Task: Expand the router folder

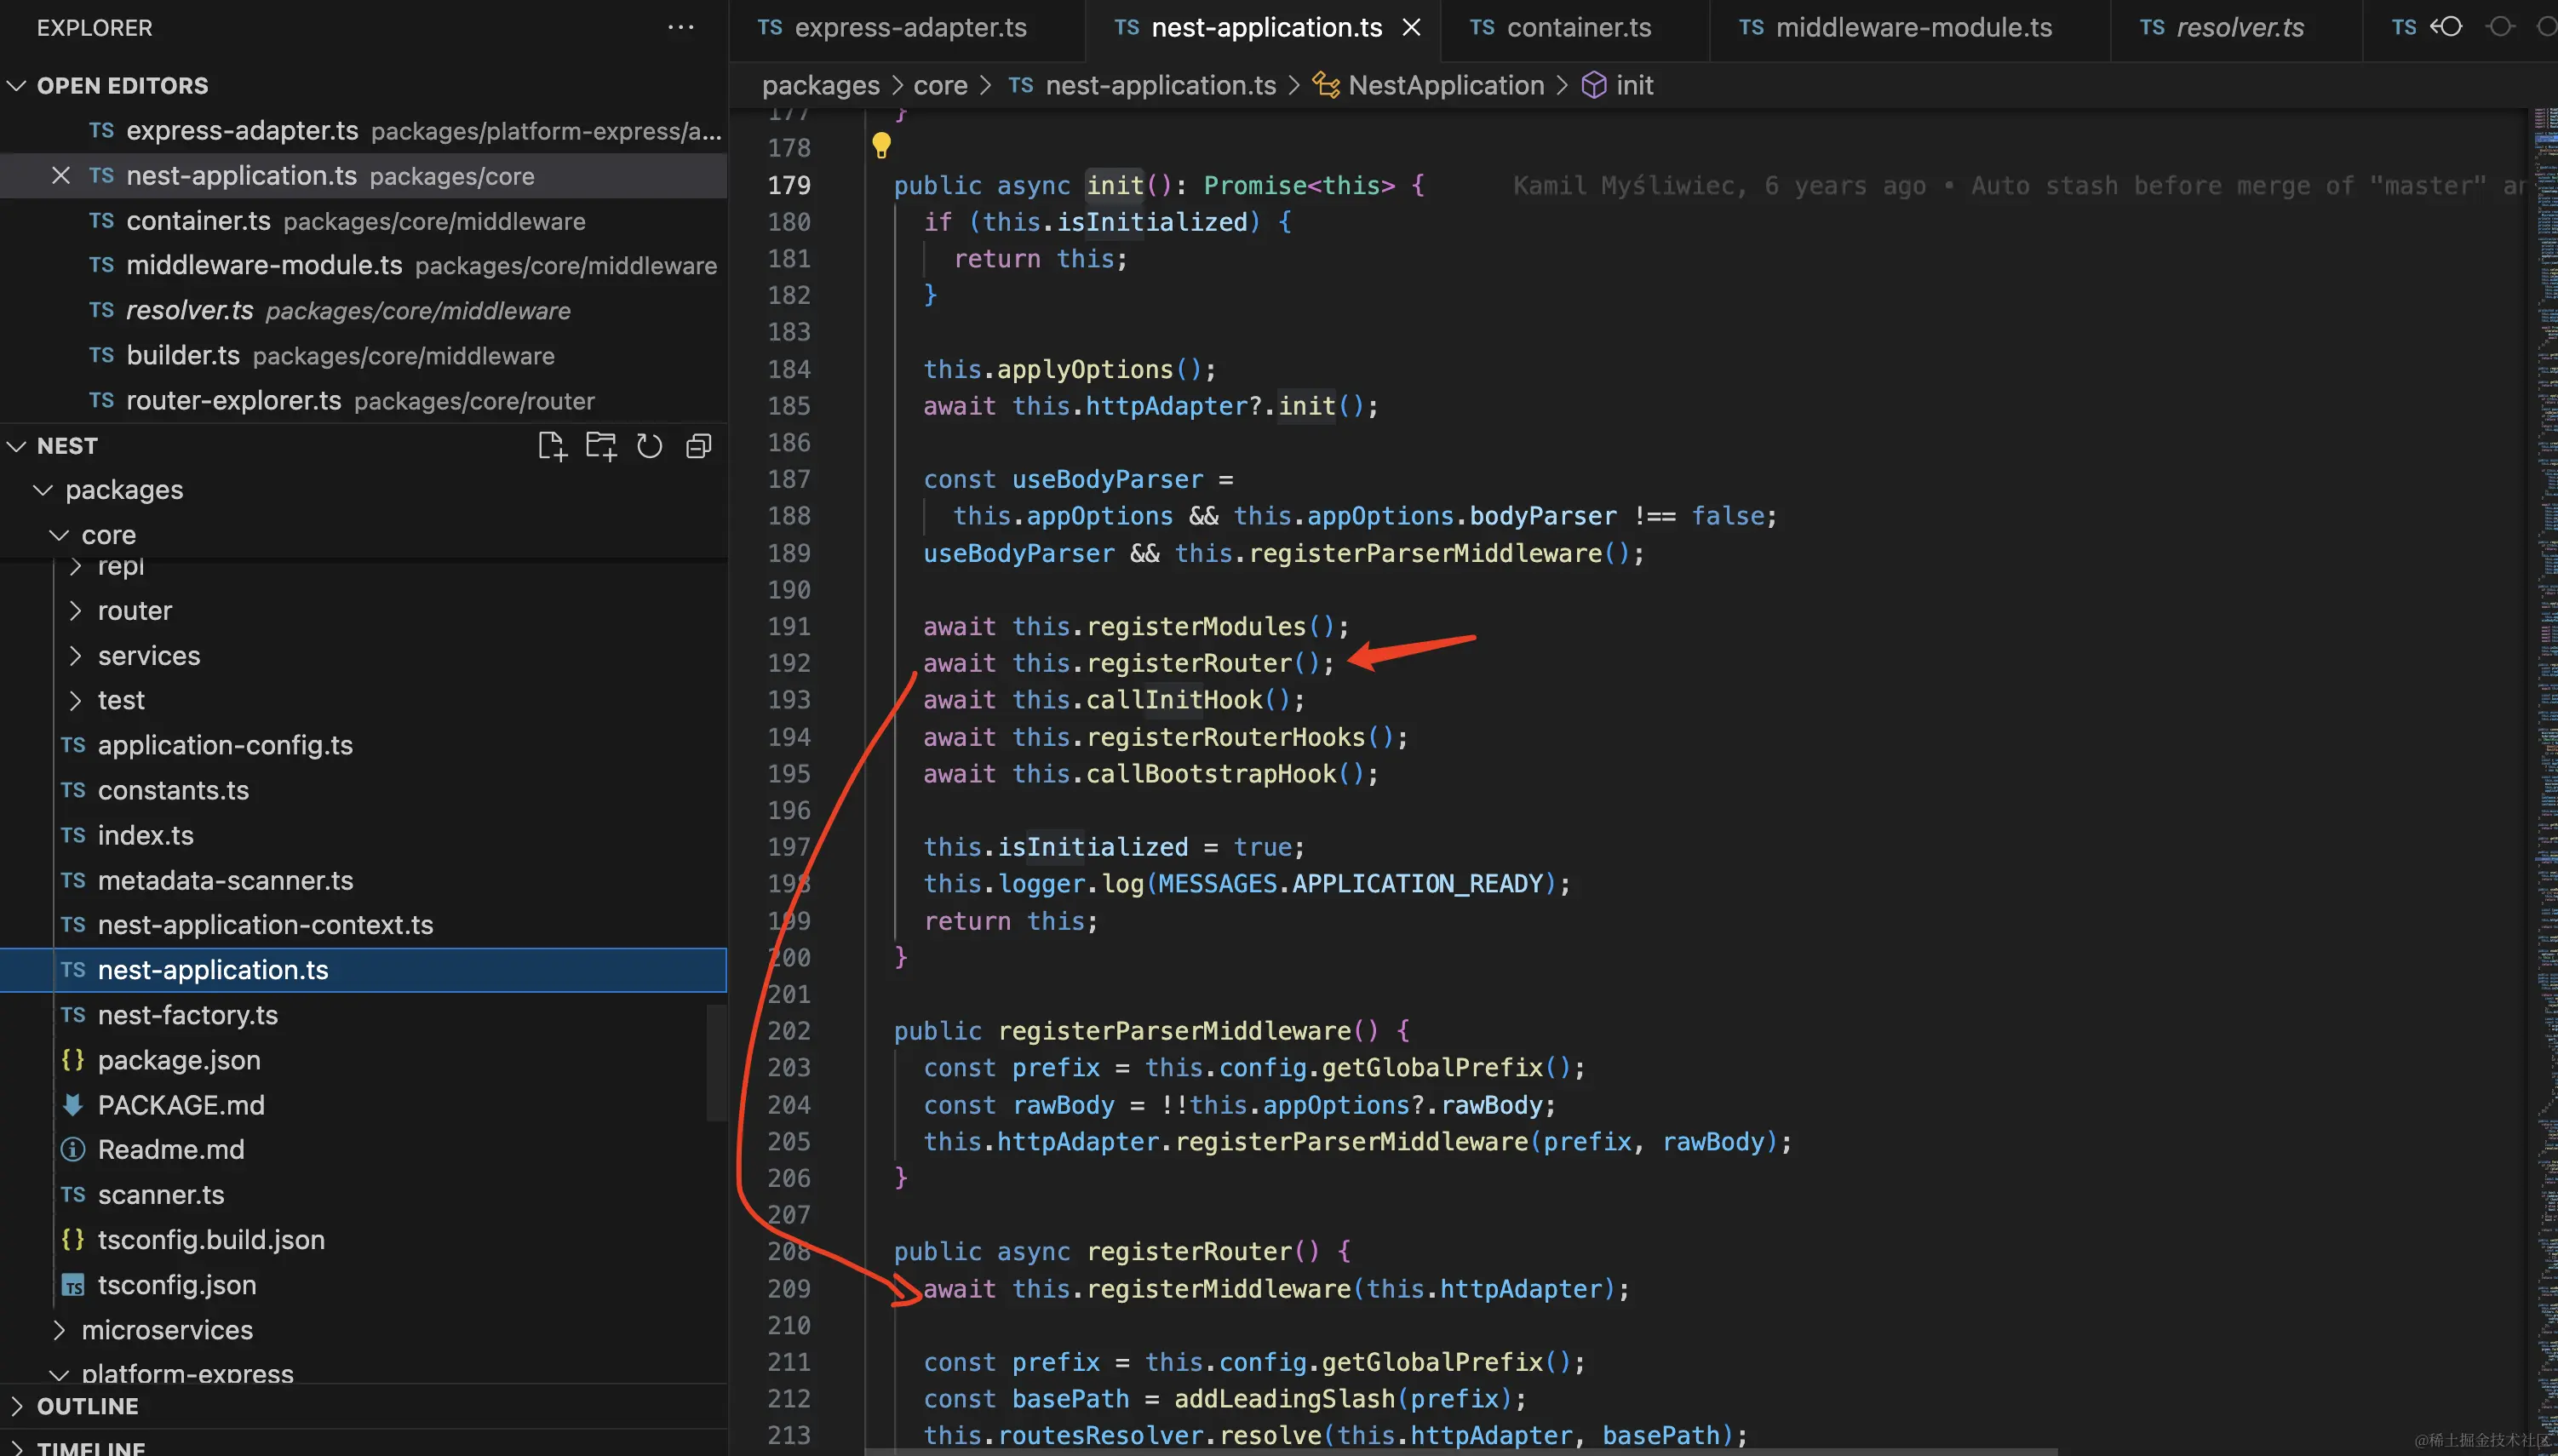Action: [x=75, y=611]
